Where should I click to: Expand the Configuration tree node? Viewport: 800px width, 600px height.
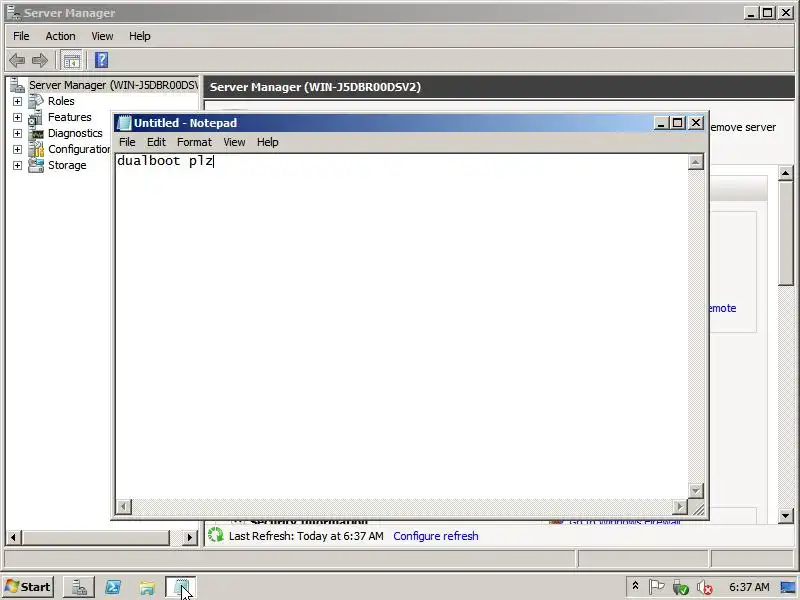click(x=17, y=149)
